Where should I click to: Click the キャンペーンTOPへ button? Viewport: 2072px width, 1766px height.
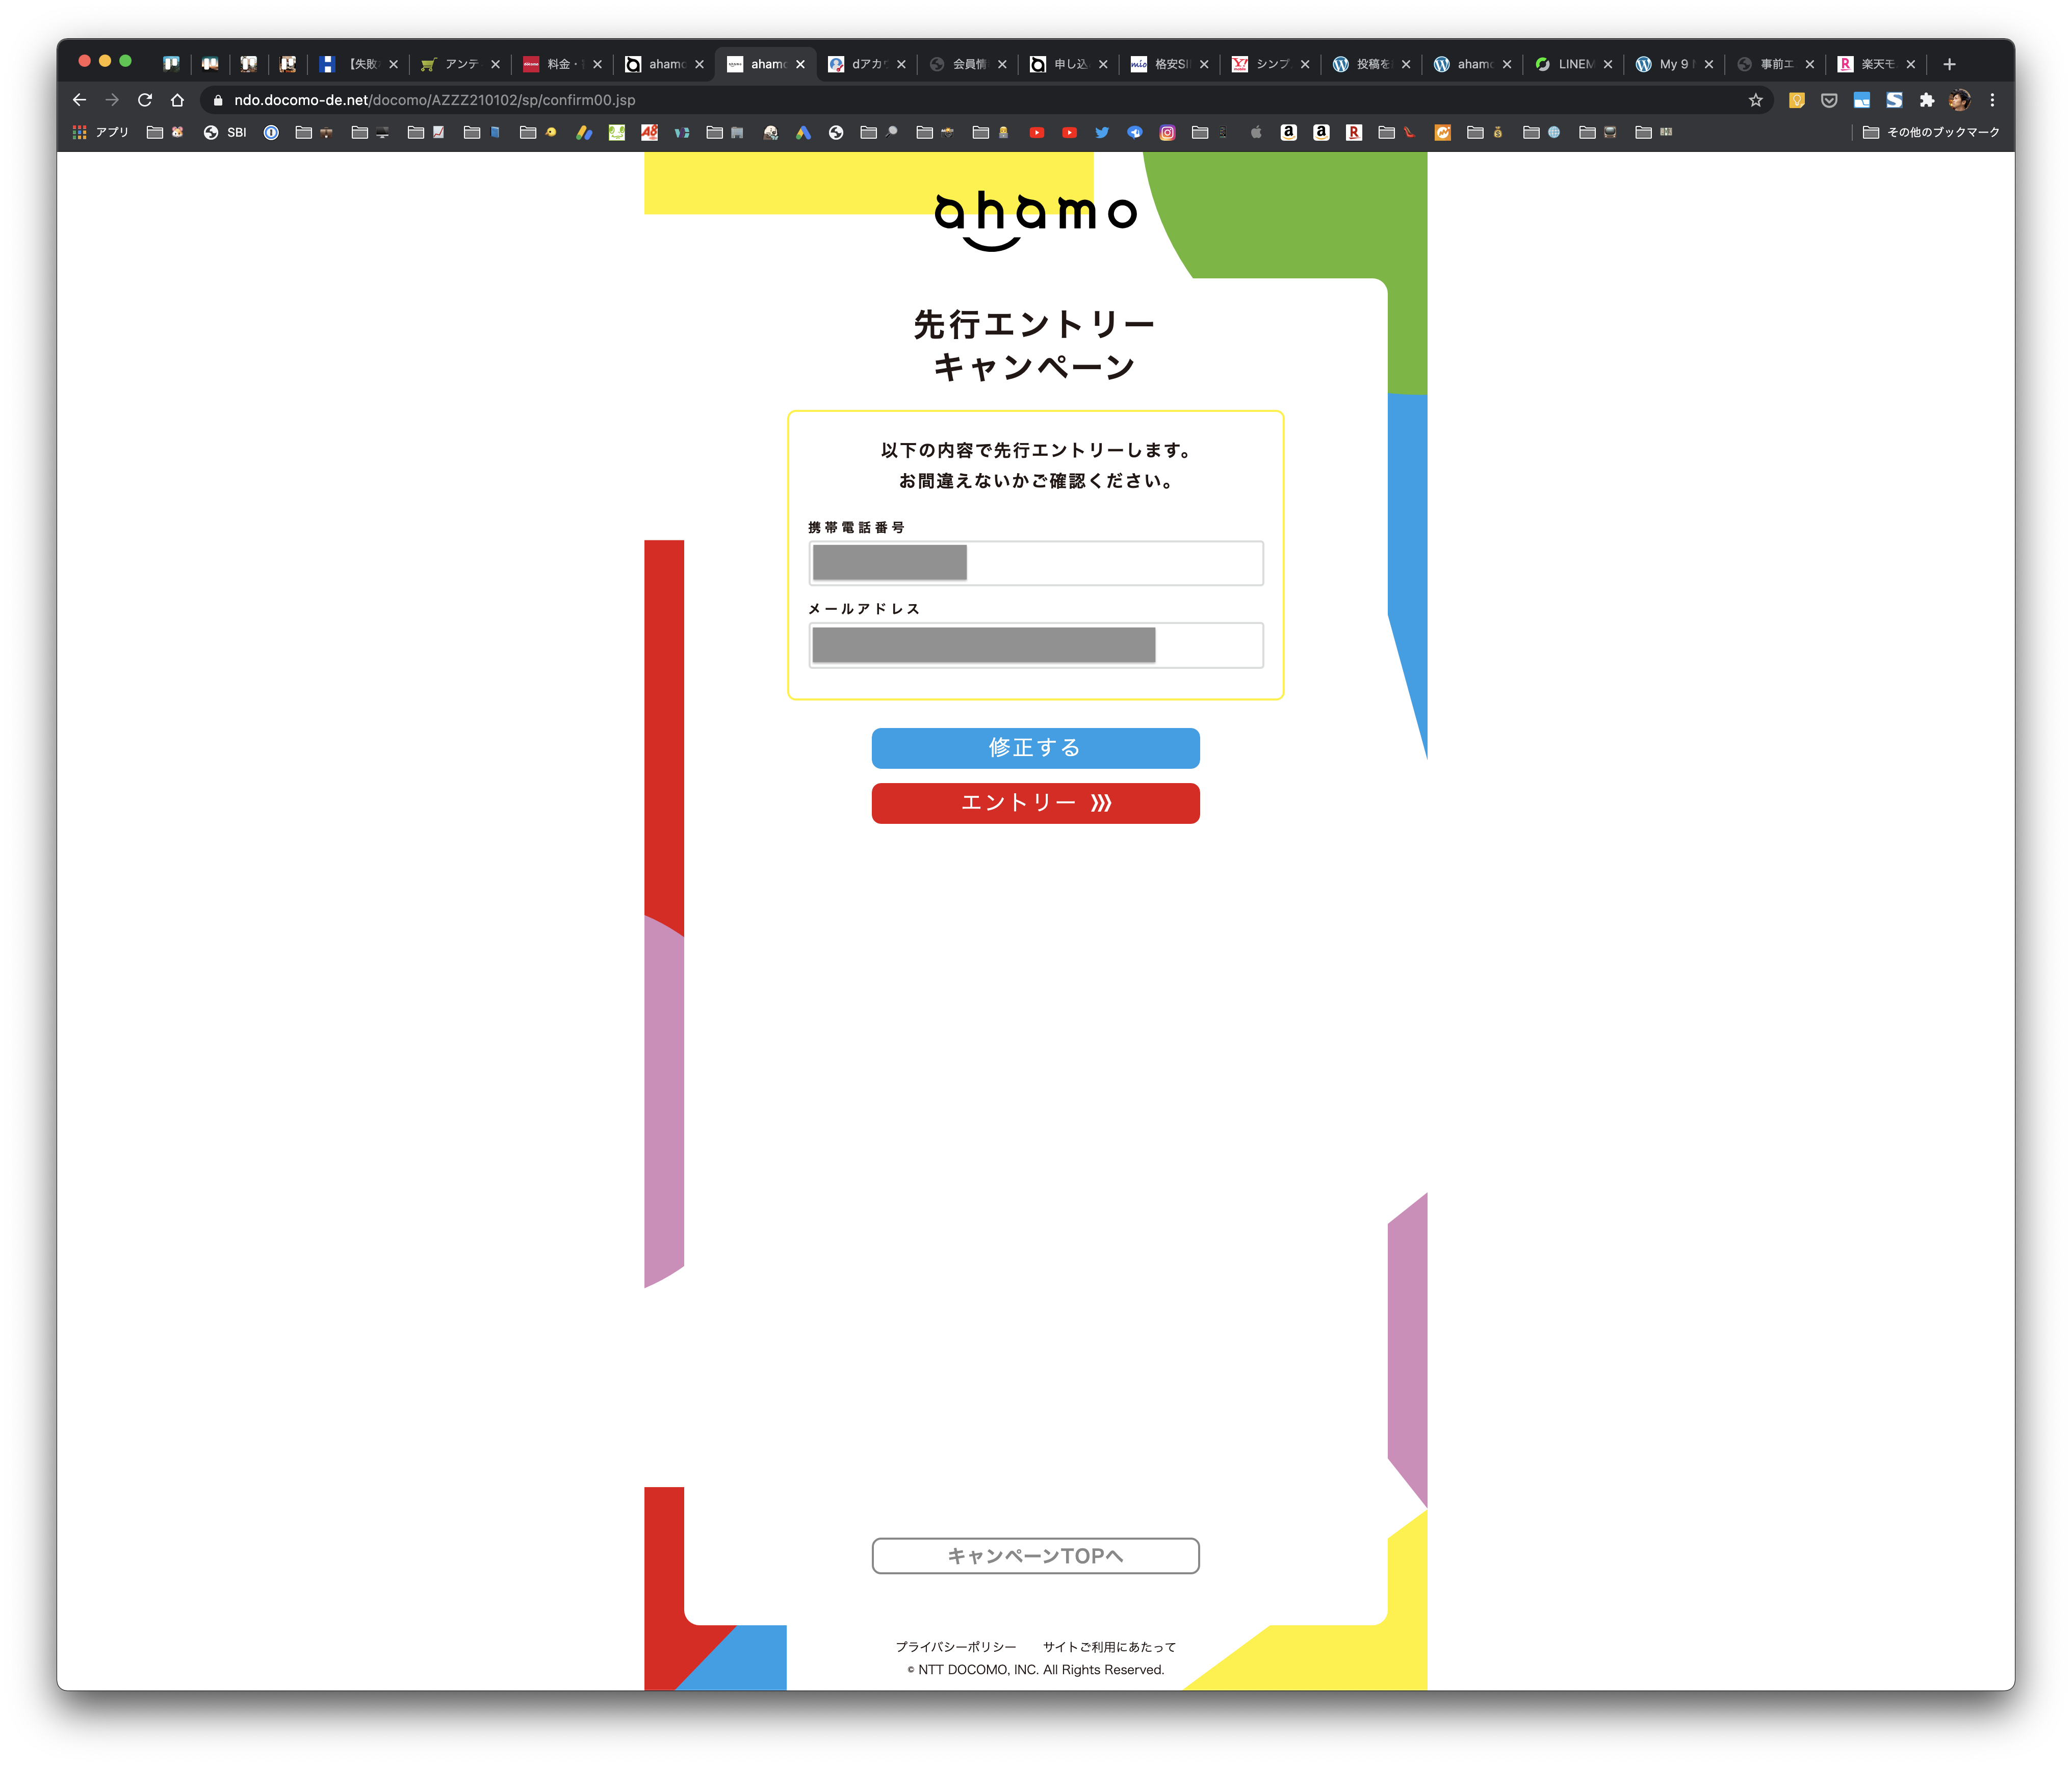pos(1035,1556)
